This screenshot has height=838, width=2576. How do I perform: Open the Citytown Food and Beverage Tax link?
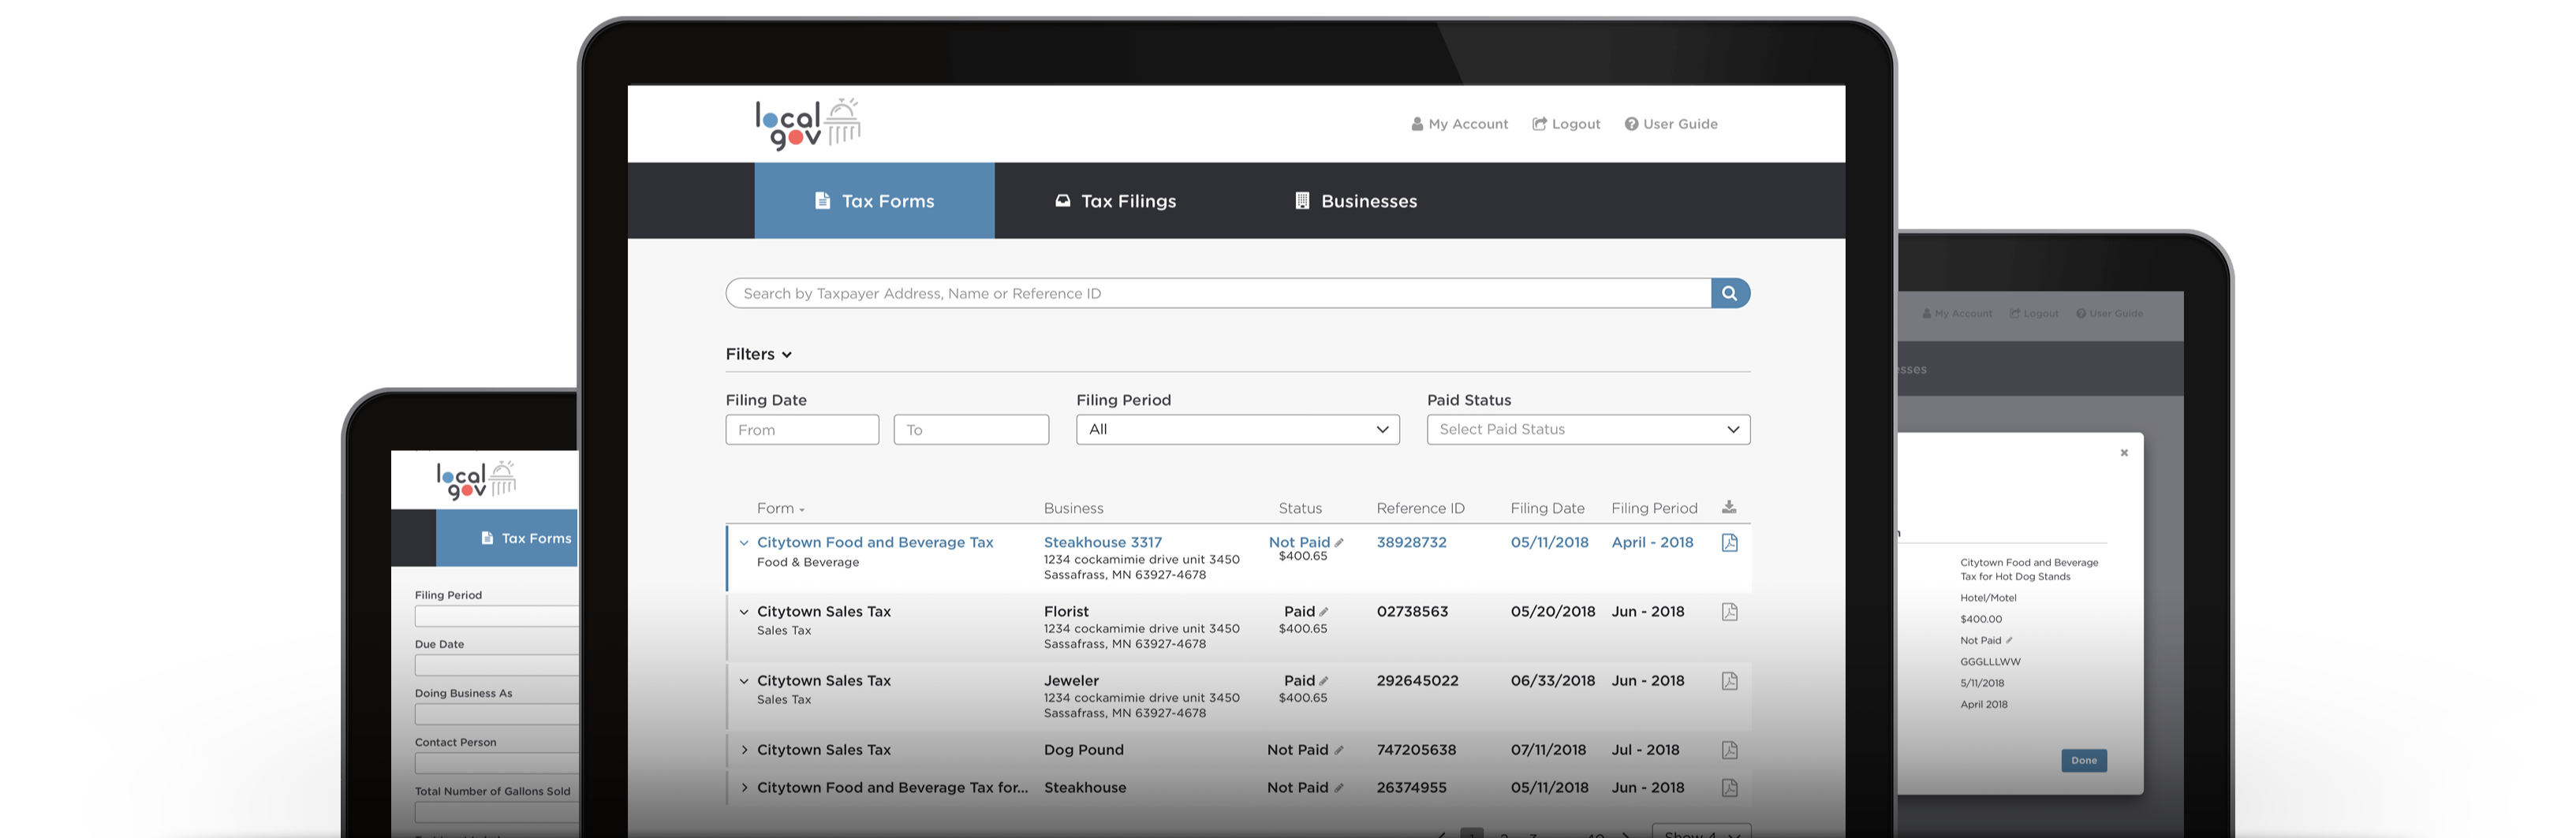coord(875,542)
